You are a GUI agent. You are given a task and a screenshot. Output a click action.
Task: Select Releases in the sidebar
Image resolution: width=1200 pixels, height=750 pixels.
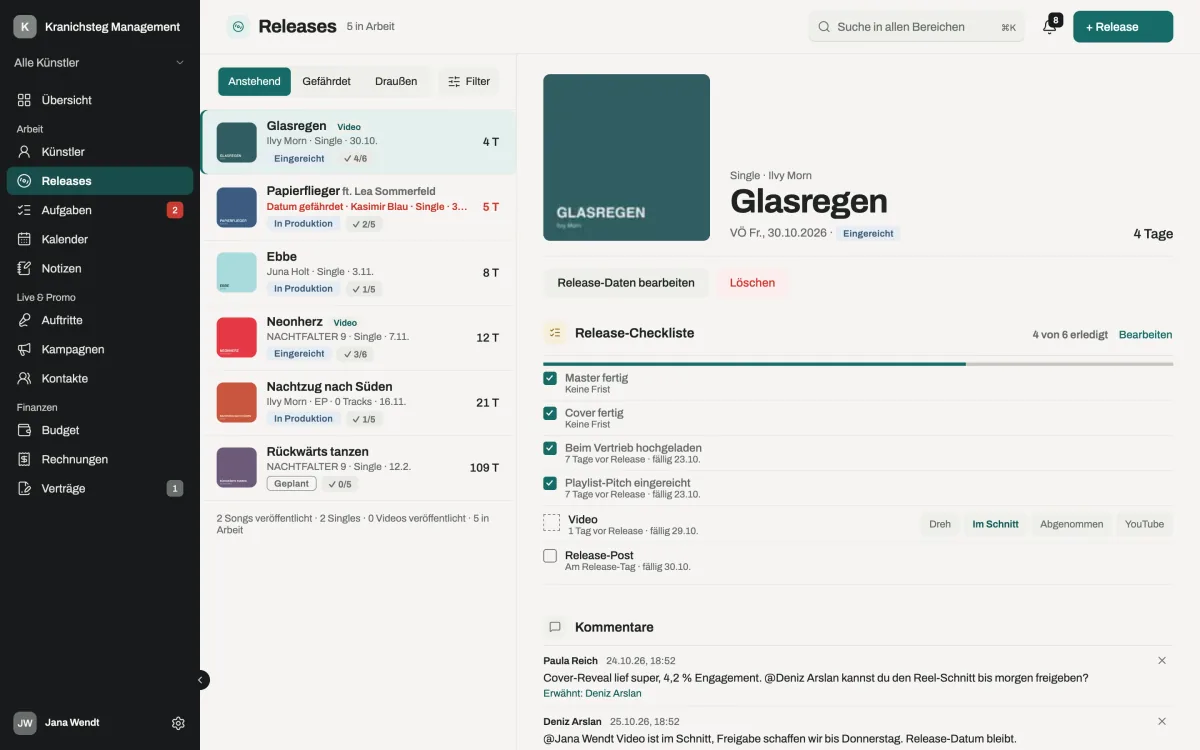[x=100, y=181]
